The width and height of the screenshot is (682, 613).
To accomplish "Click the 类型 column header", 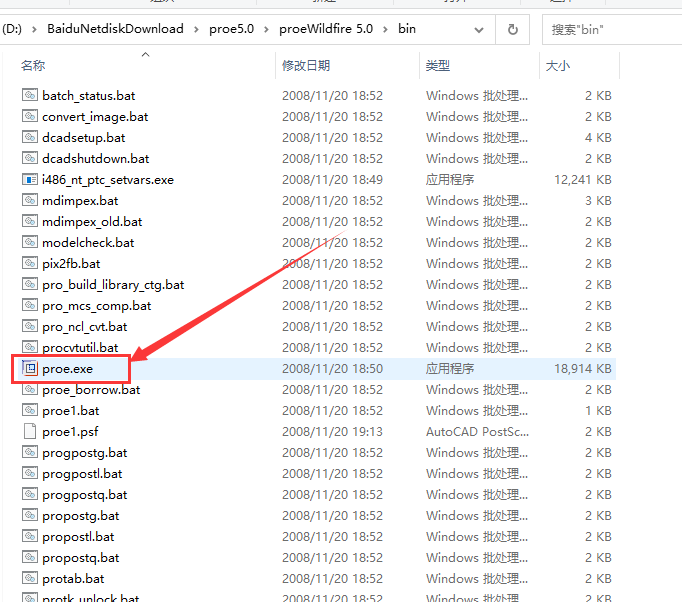I will pos(438,66).
